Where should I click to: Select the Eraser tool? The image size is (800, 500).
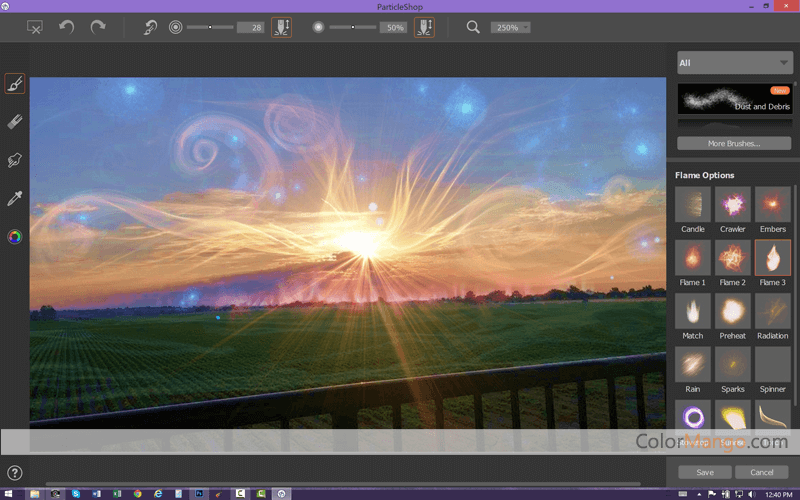pos(15,122)
